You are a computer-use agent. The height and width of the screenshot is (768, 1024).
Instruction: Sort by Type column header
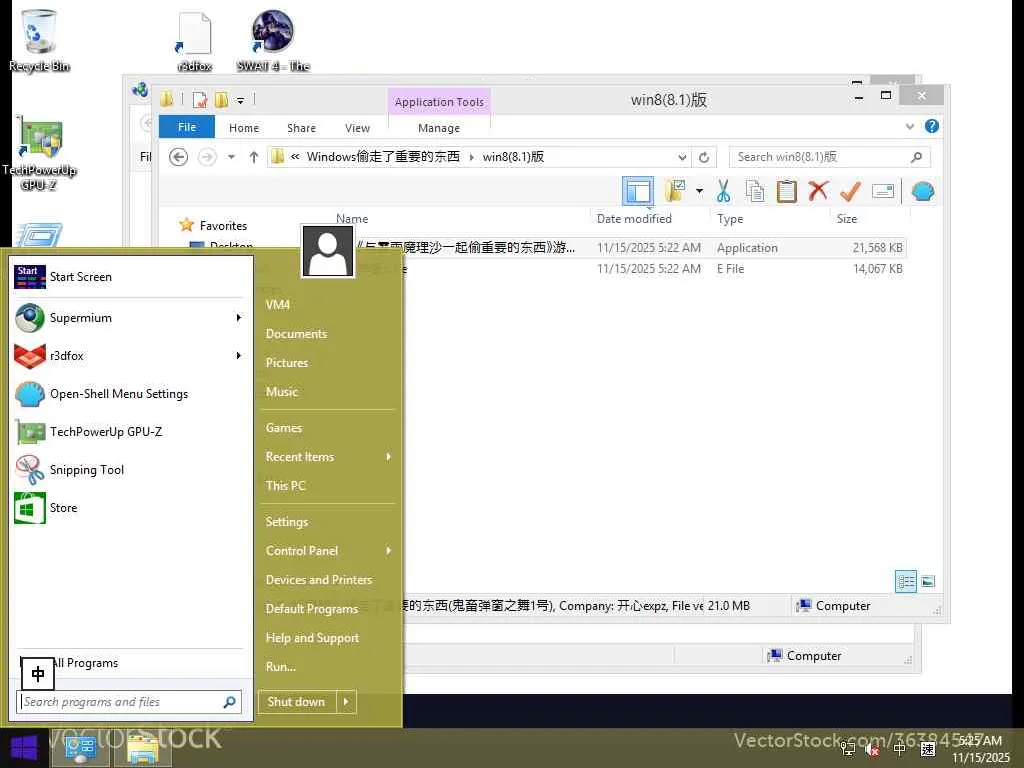click(x=730, y=219)
